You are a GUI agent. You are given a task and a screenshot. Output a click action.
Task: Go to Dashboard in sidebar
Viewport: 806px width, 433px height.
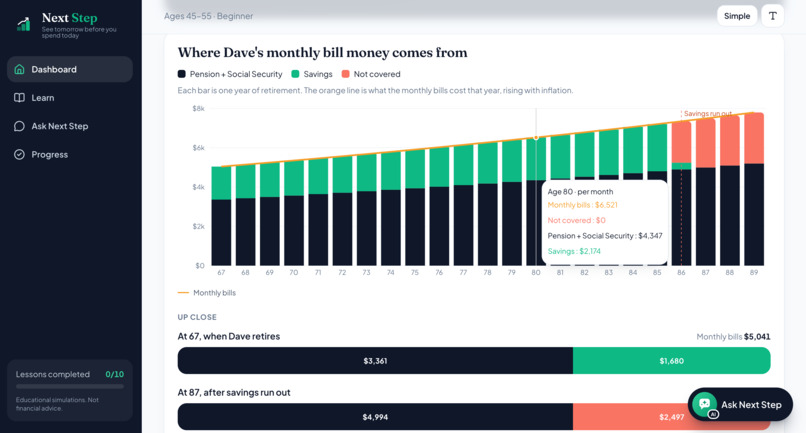(70, 69)
